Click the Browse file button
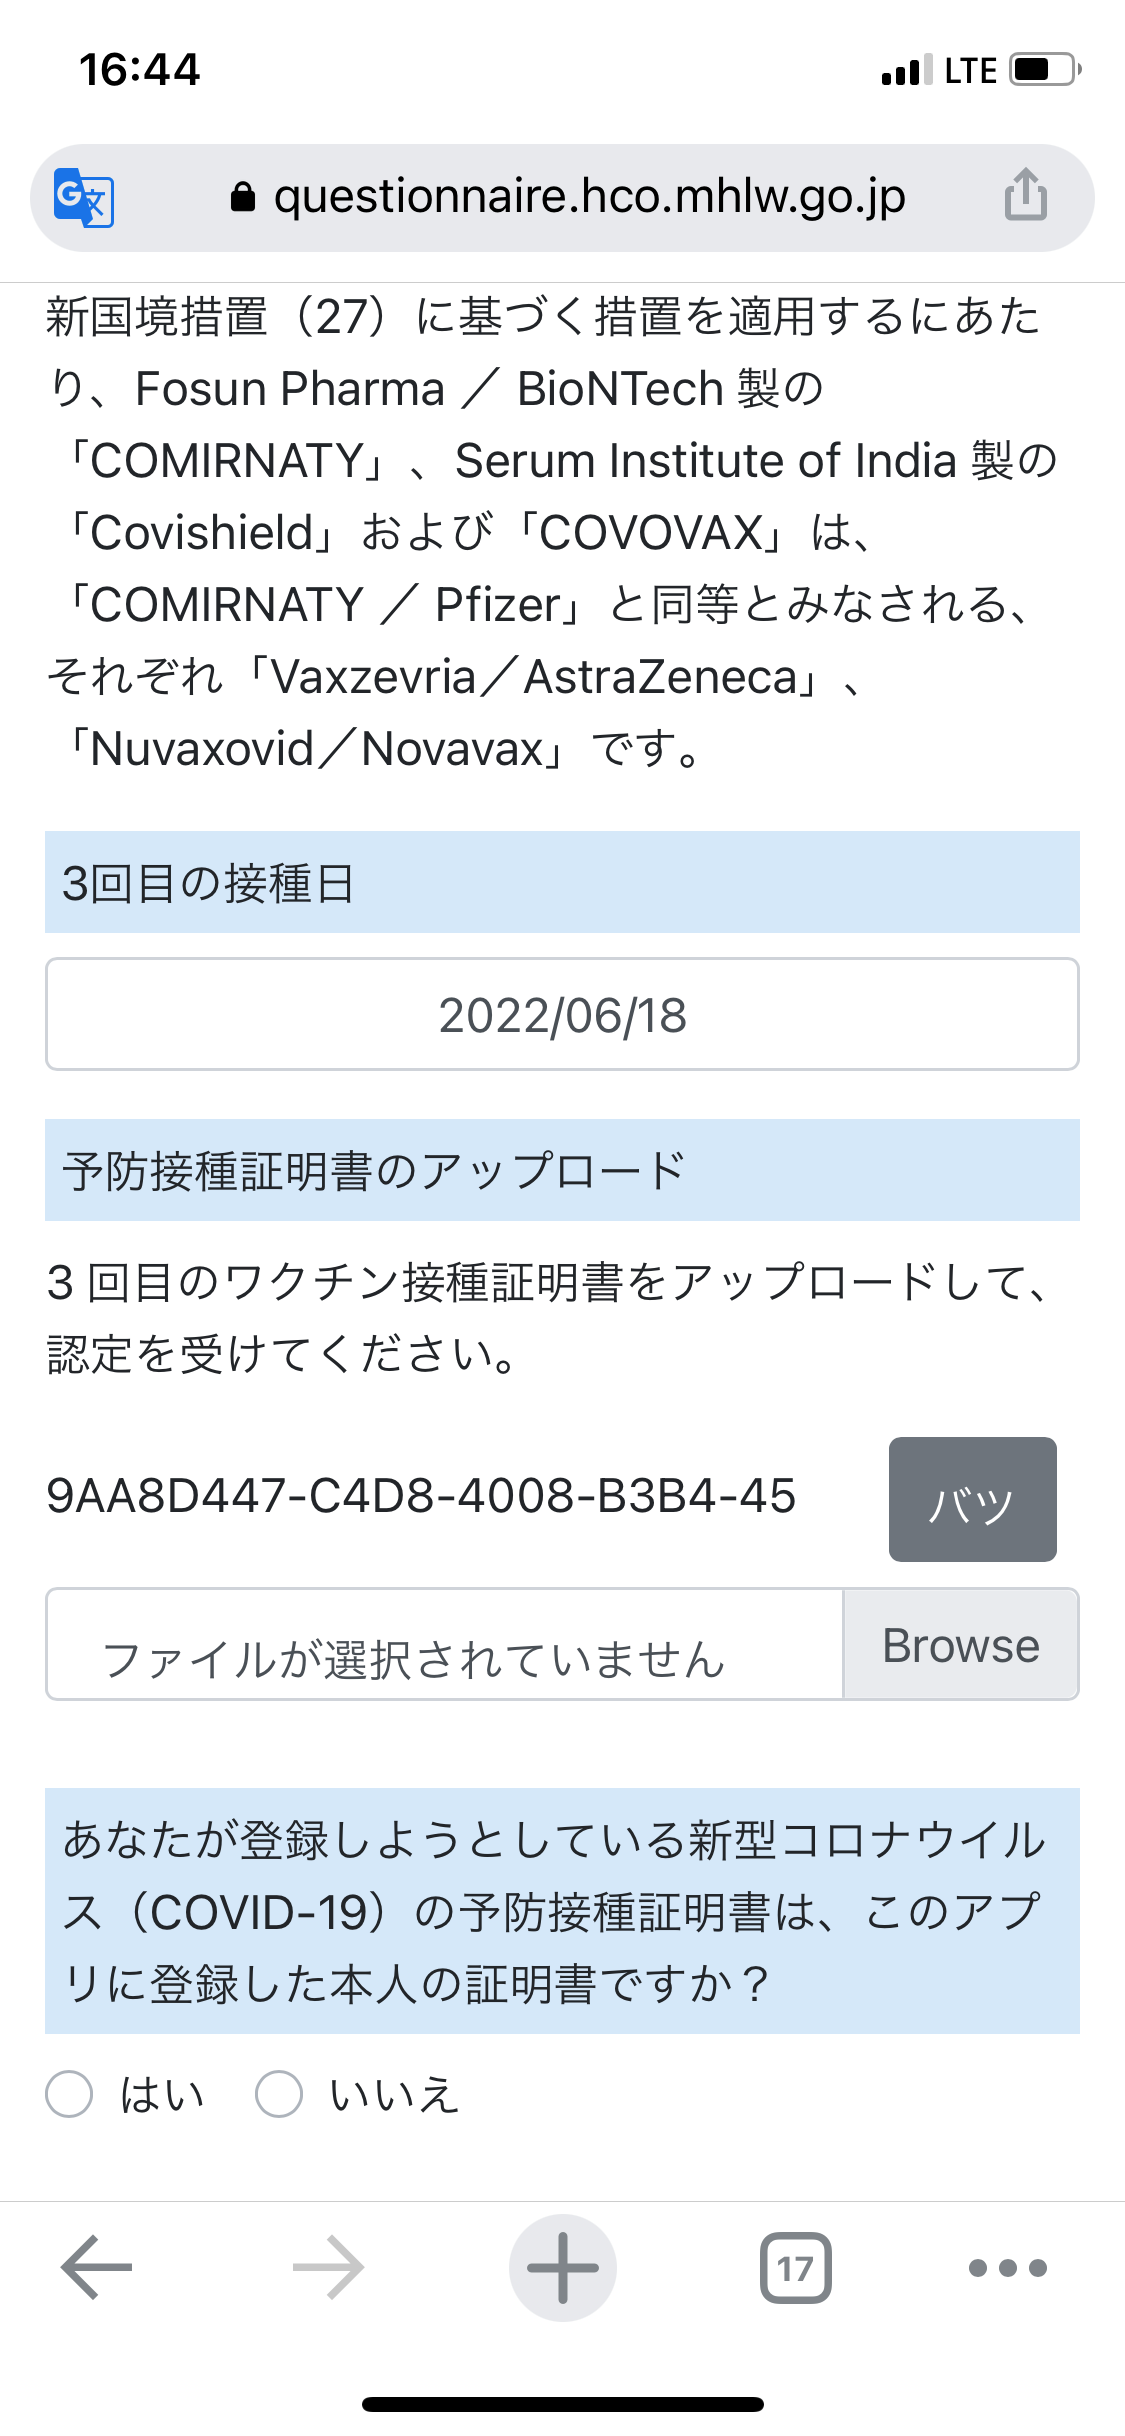This screenshot has height=2436, width=1125. 961,1644
